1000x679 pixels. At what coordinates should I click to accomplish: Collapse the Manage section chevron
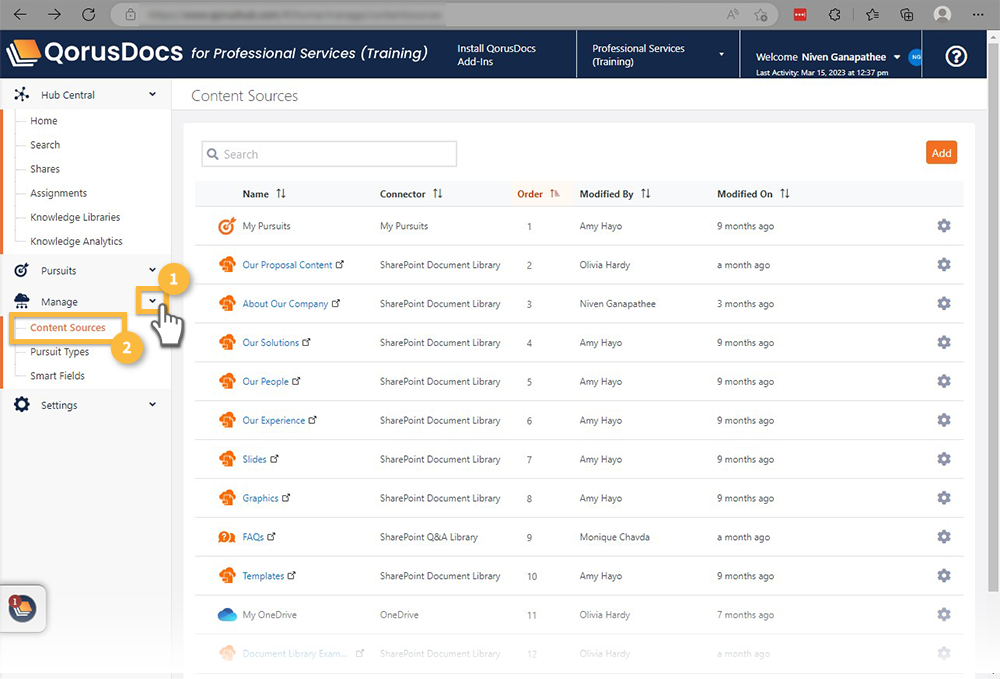point(152,301)
